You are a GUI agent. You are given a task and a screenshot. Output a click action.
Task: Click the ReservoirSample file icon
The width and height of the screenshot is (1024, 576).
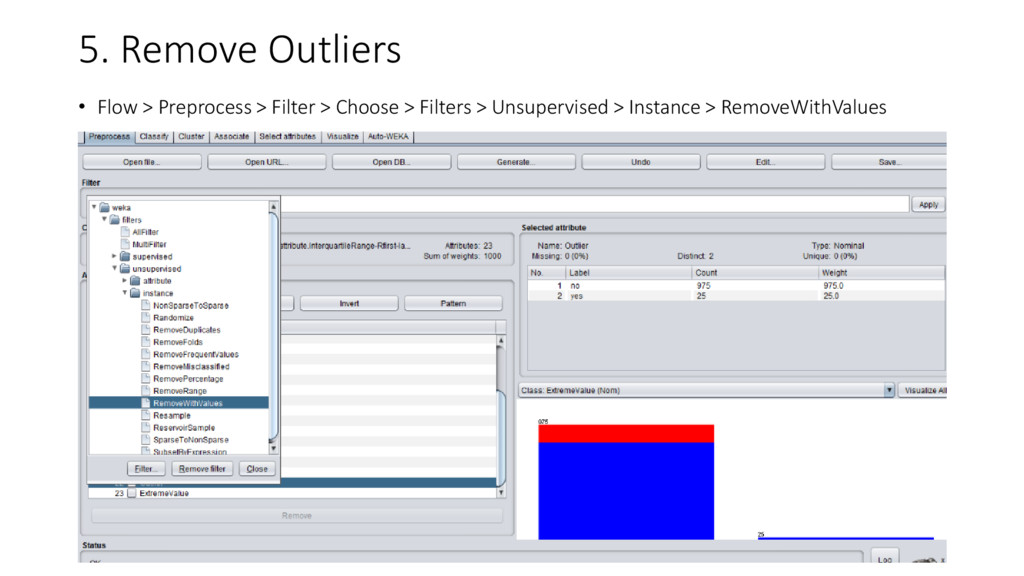click(146, 428)
